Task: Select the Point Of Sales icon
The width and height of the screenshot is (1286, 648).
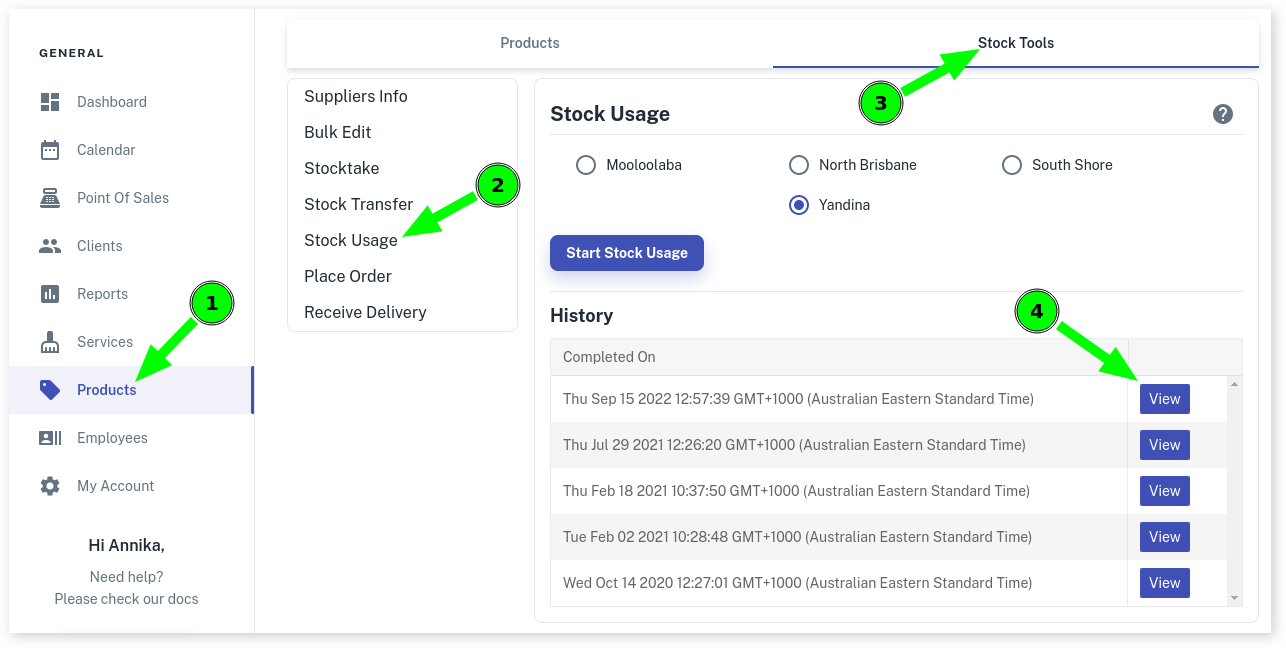Action: tap(48, 197)
